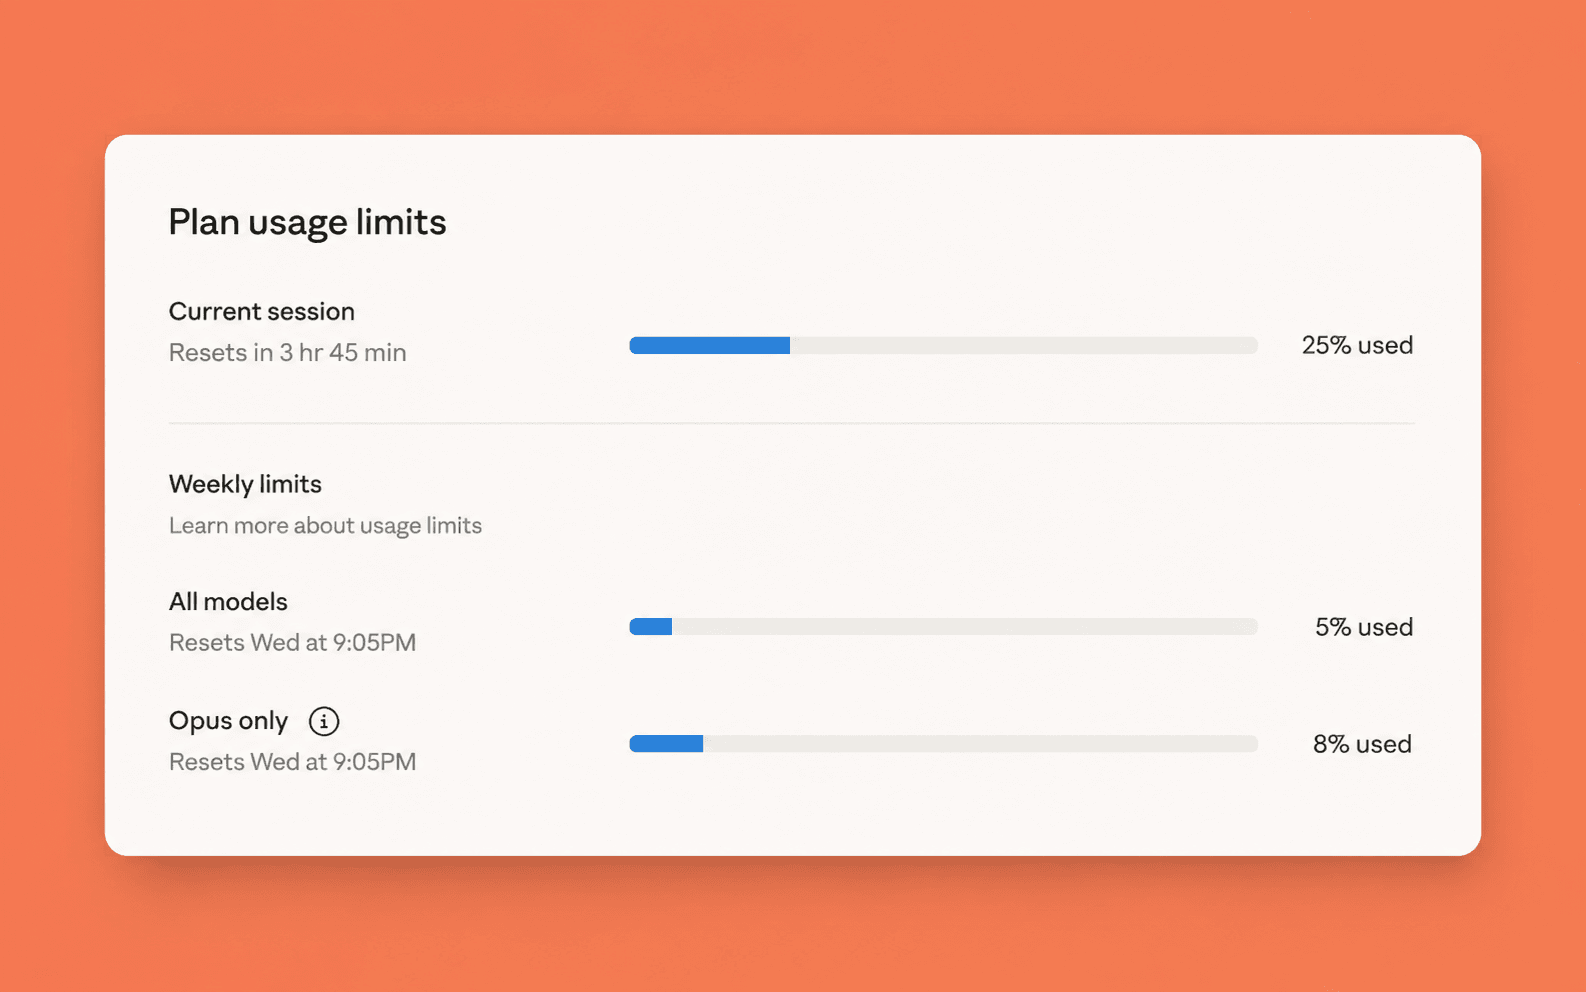Click the 25% used value
This screenshot has width=1586, height=992.
1357,345
